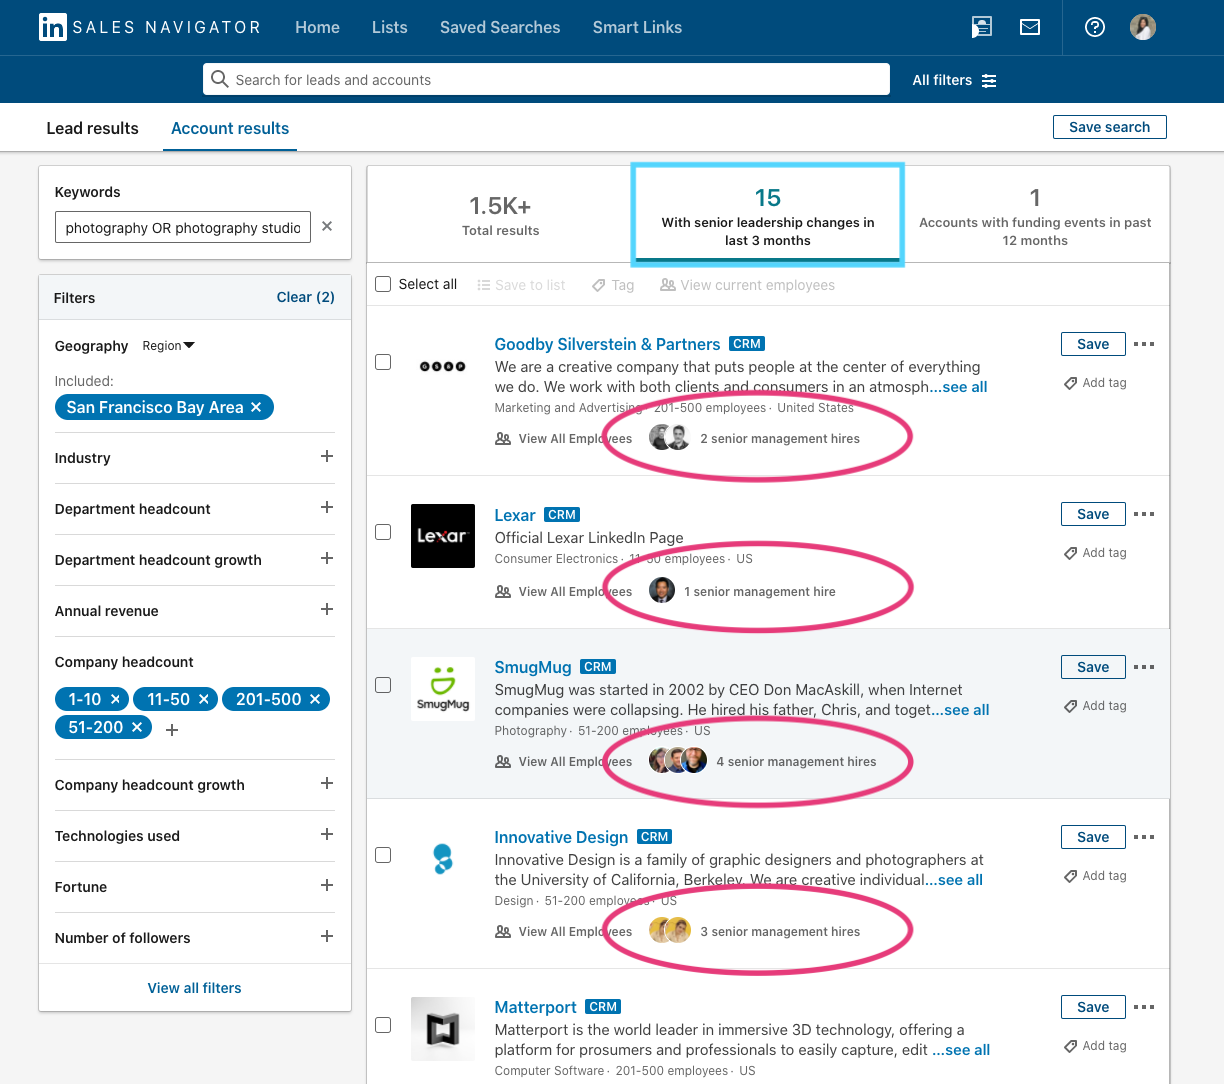Open View all filters link

(194, 988)
